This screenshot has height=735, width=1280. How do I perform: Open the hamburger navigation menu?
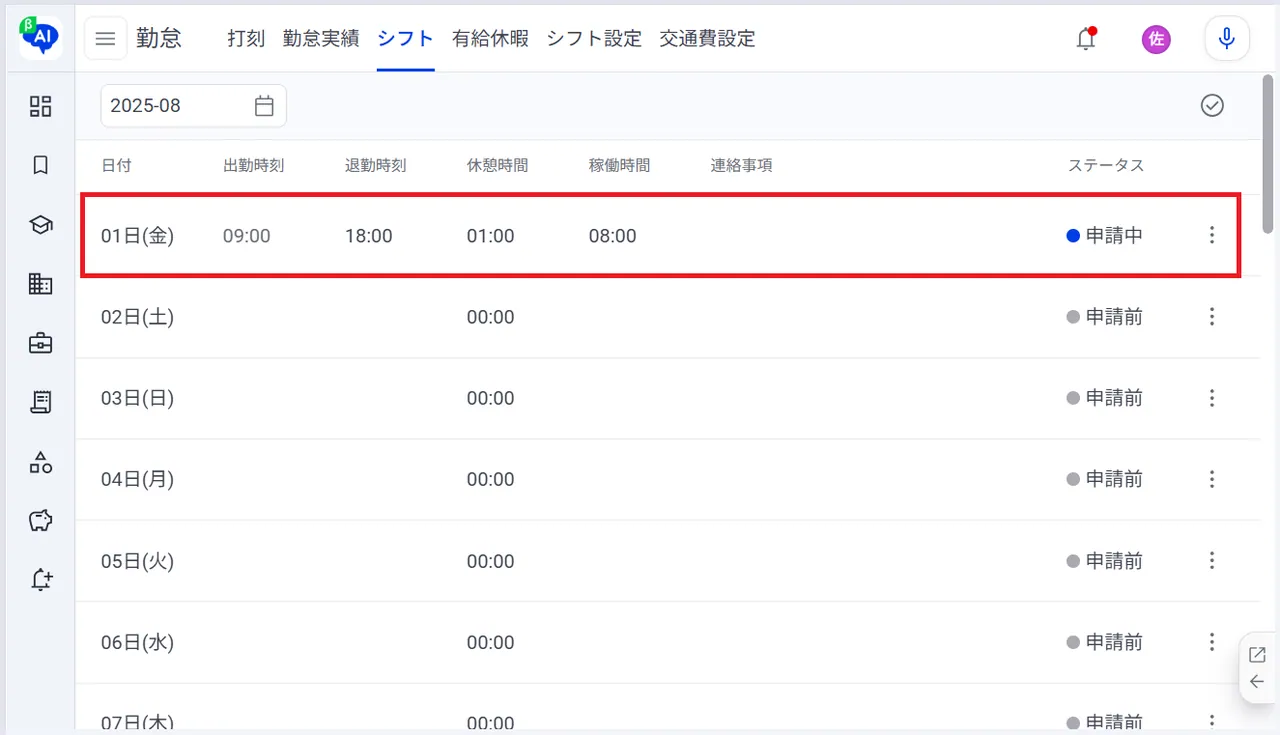pos(105,39)
